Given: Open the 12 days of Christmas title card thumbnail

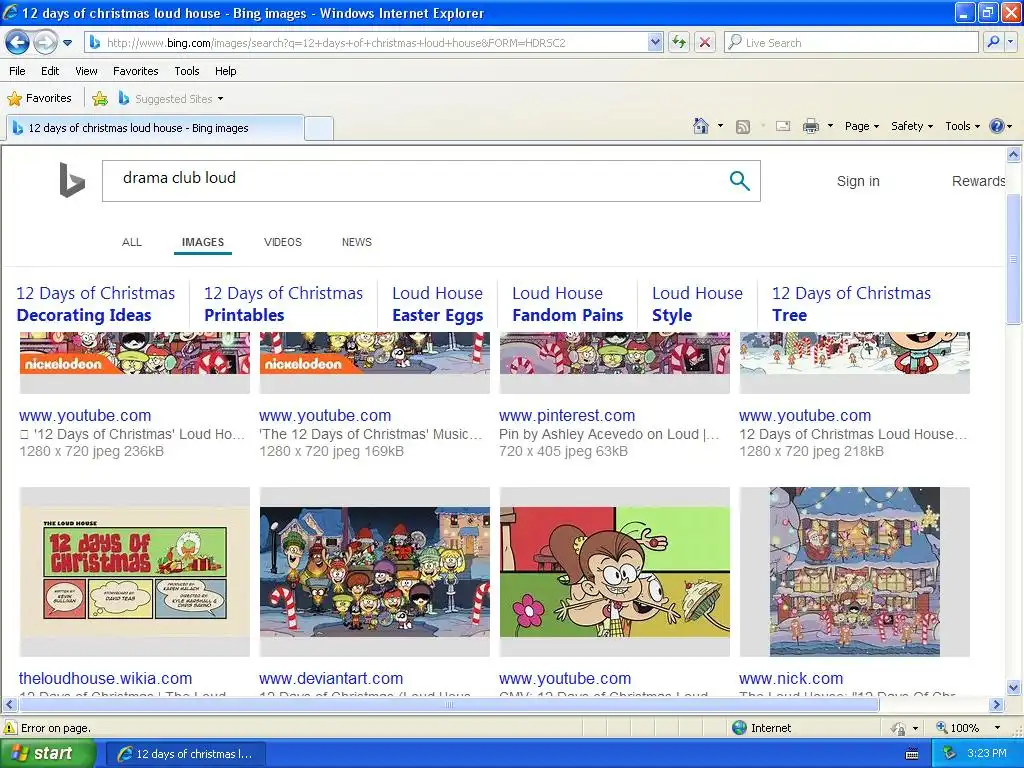Looking at the screenshot, I should pyautogui.click(x=135, y=571).
